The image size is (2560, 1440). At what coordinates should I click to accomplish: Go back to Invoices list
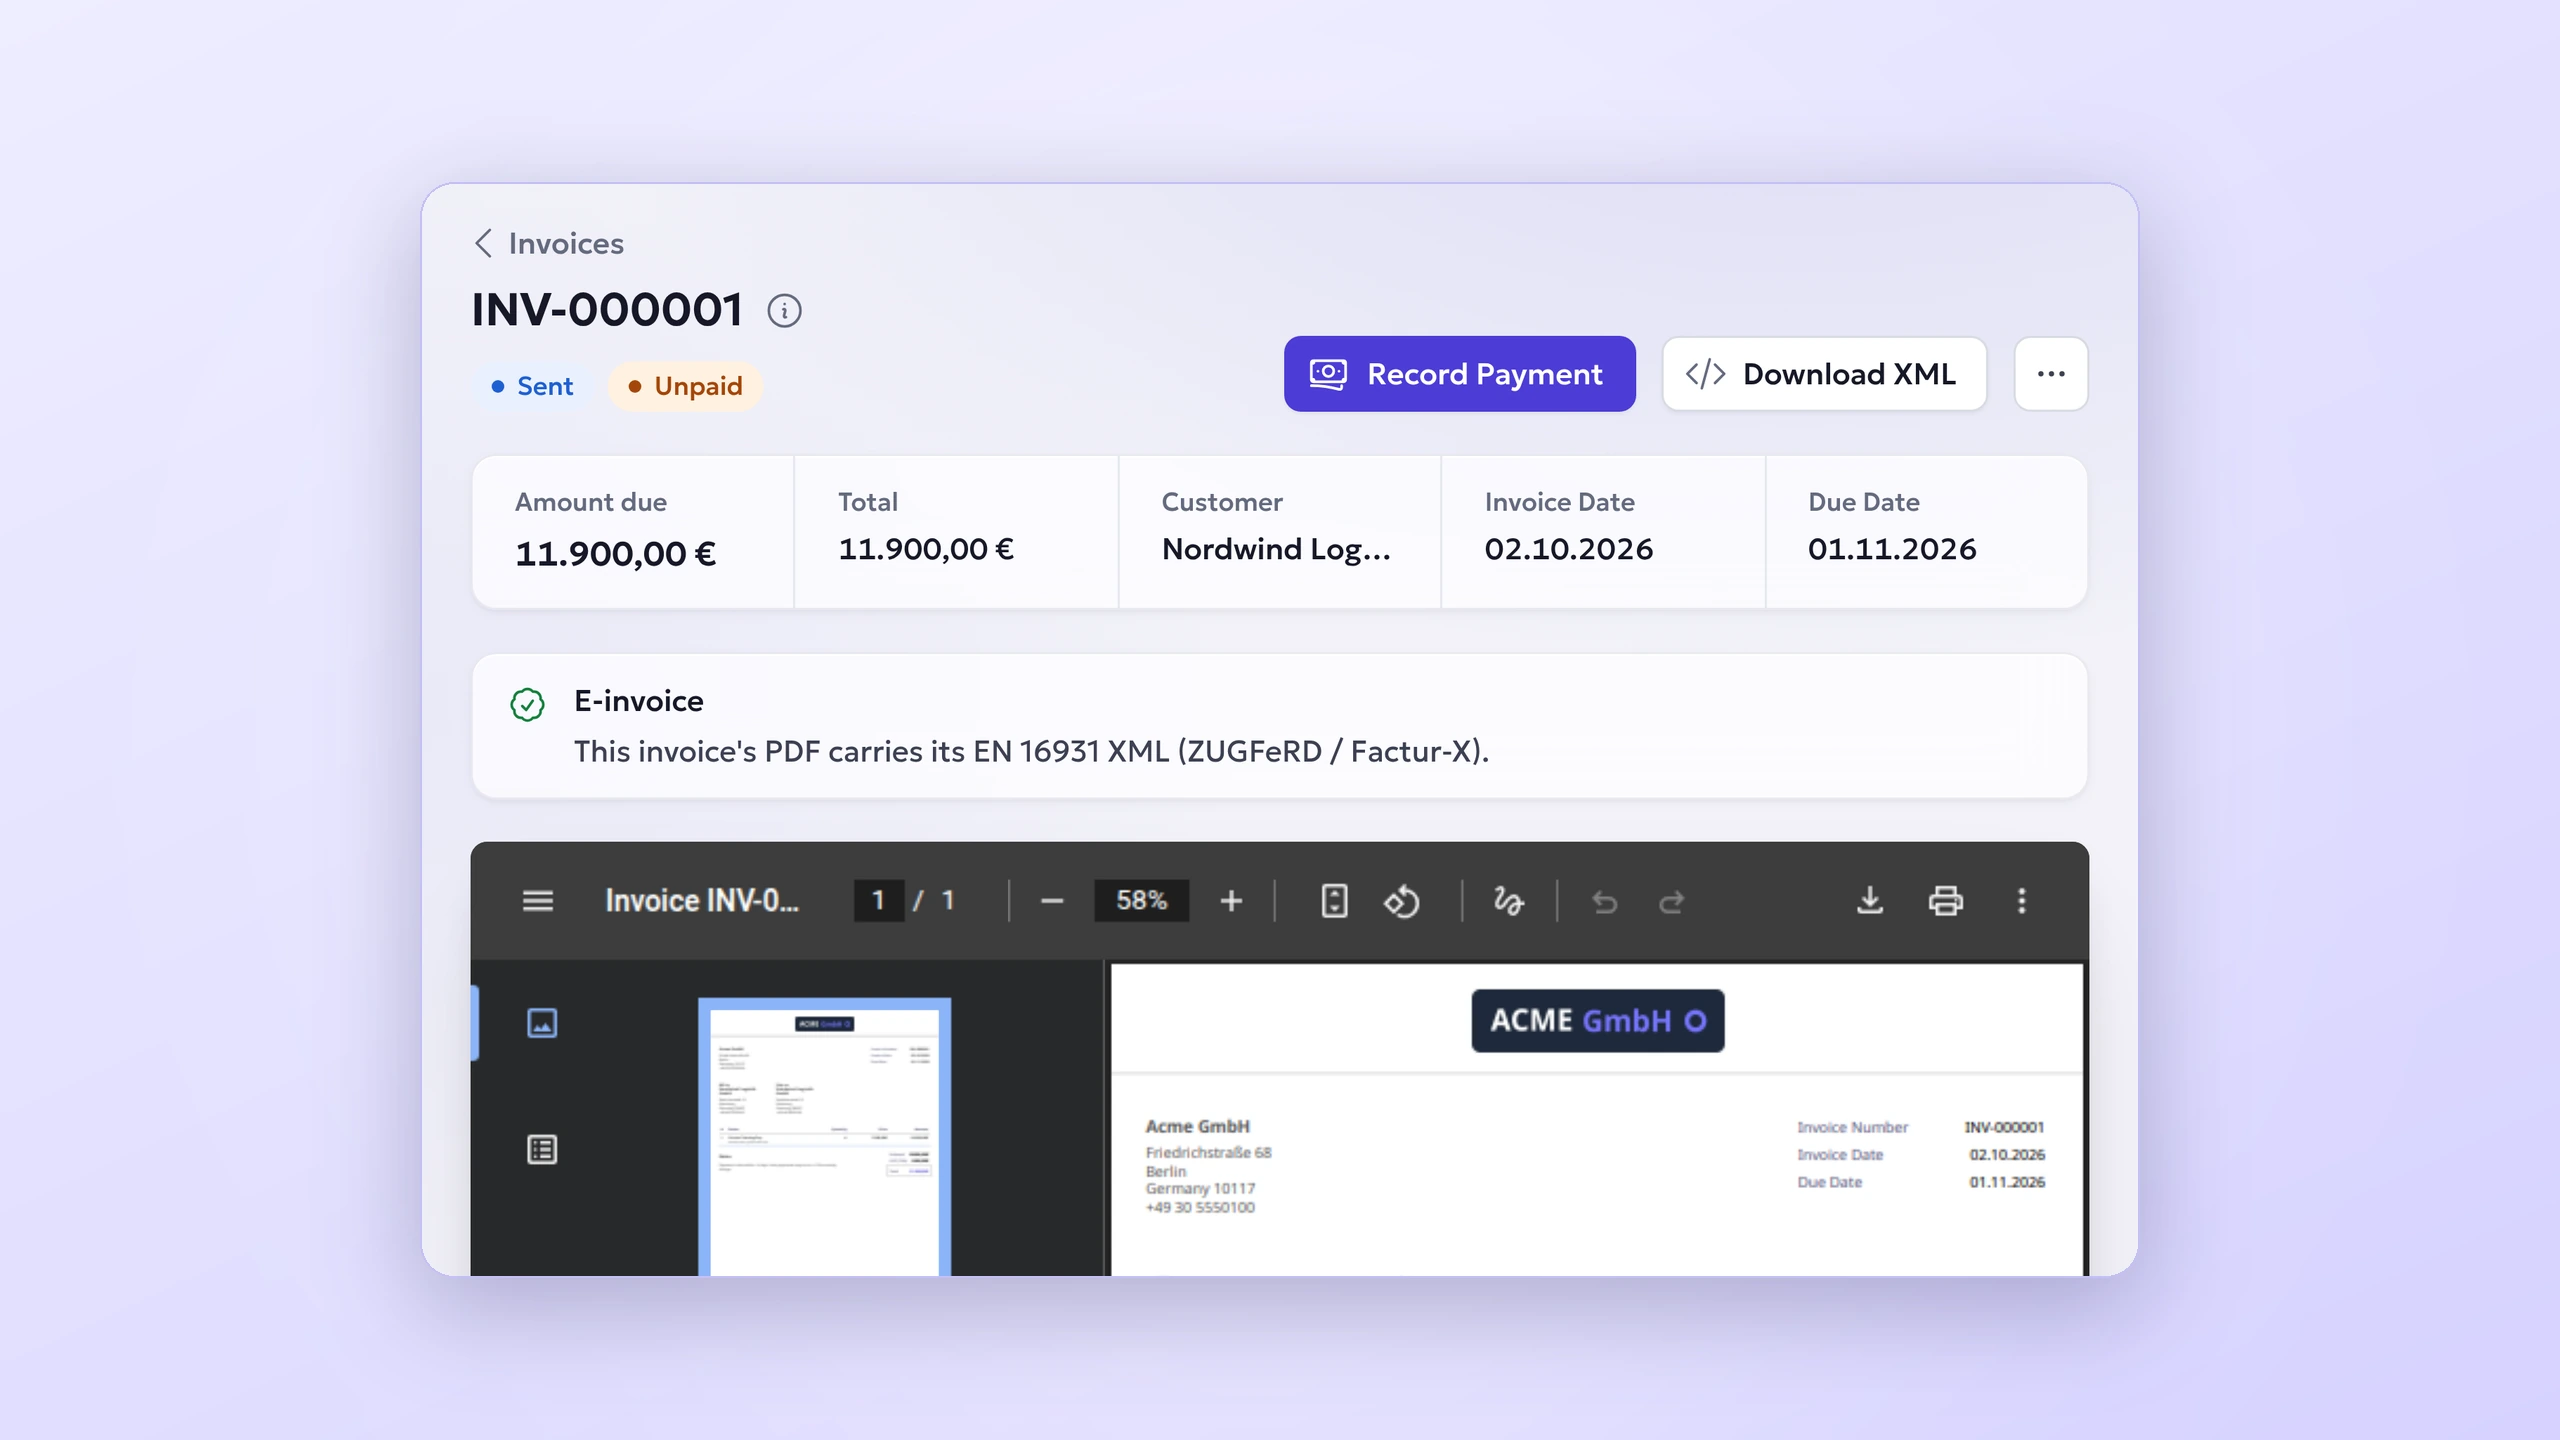tap(549, 243)
